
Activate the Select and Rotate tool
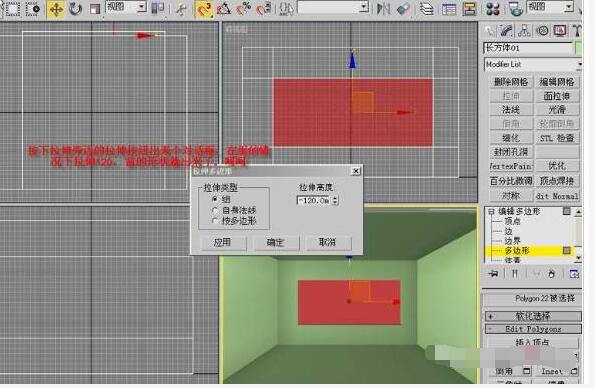click(x=76, y=8)
